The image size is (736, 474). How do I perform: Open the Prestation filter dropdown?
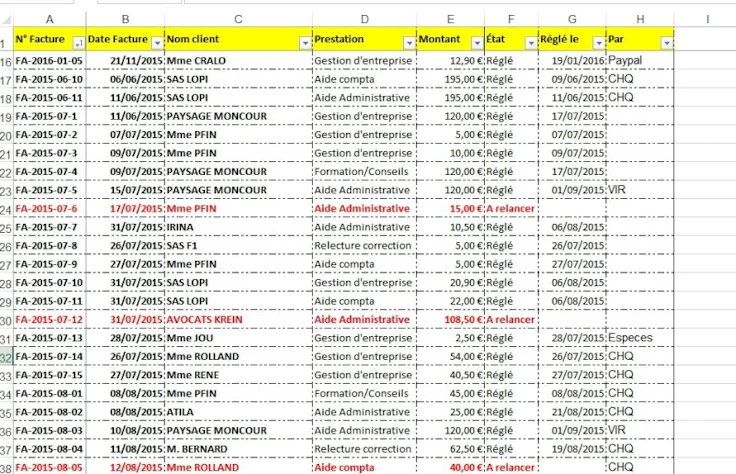point(409,43)
